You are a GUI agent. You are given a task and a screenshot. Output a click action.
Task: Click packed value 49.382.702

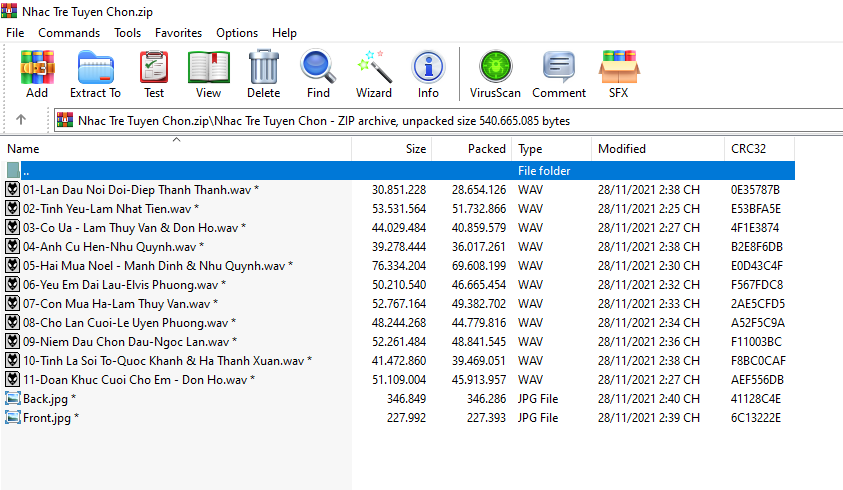tap(479, 303)
